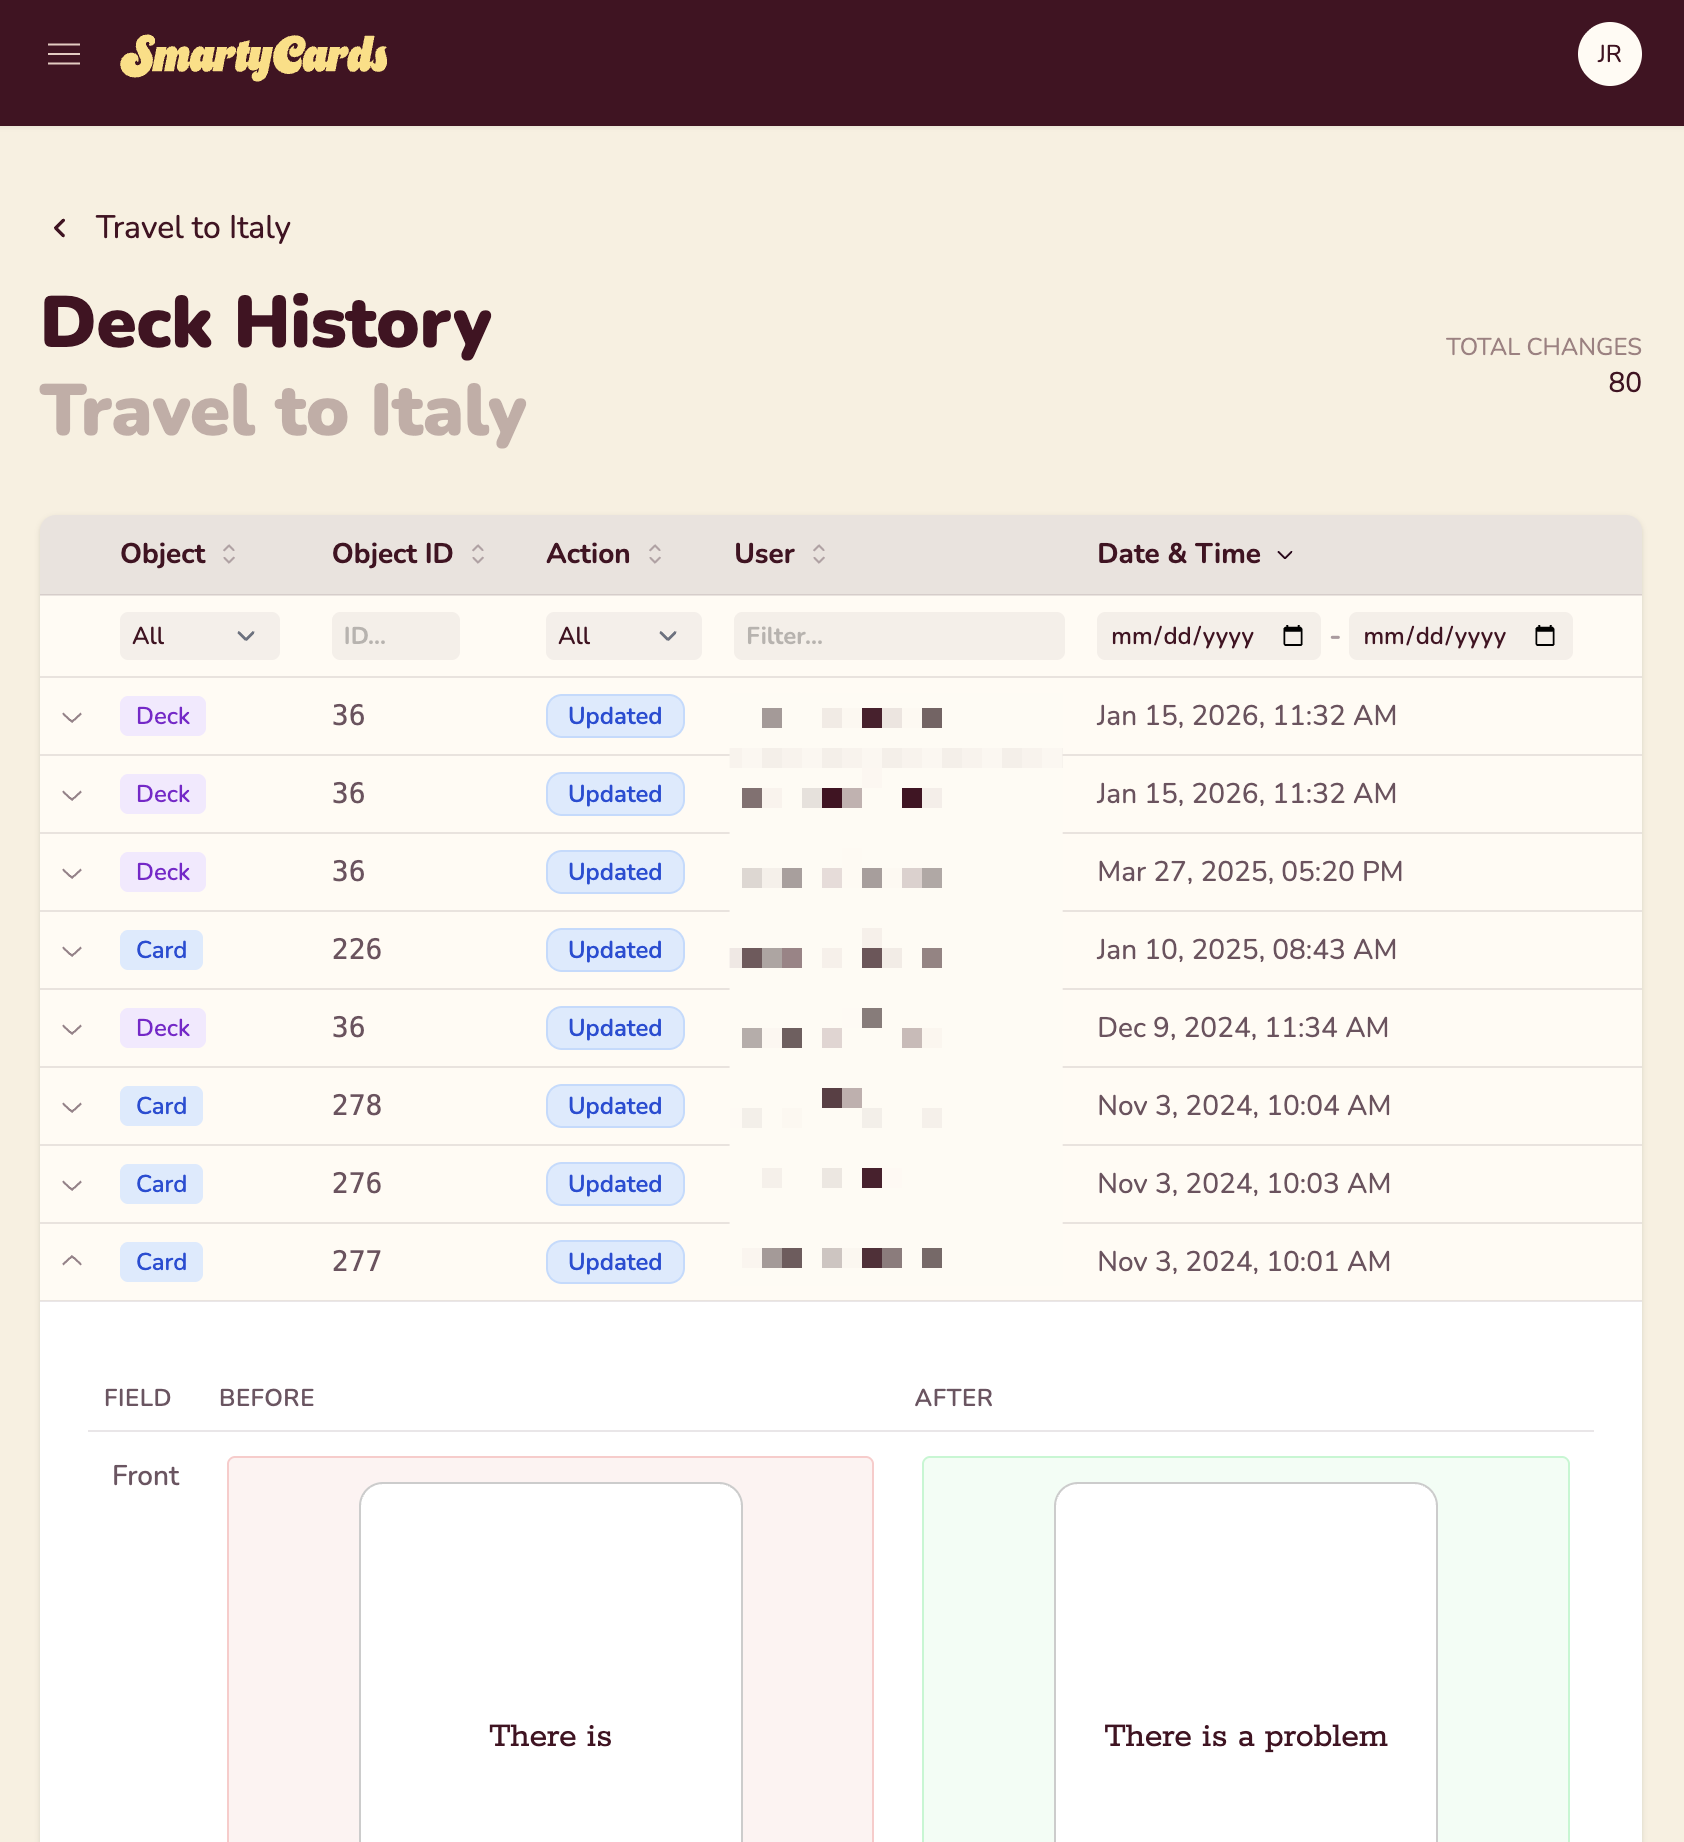Expand first Jan 15, 2026 Deck row
The width and height of the screenshot is (1684, 1842).
[72, 717]
